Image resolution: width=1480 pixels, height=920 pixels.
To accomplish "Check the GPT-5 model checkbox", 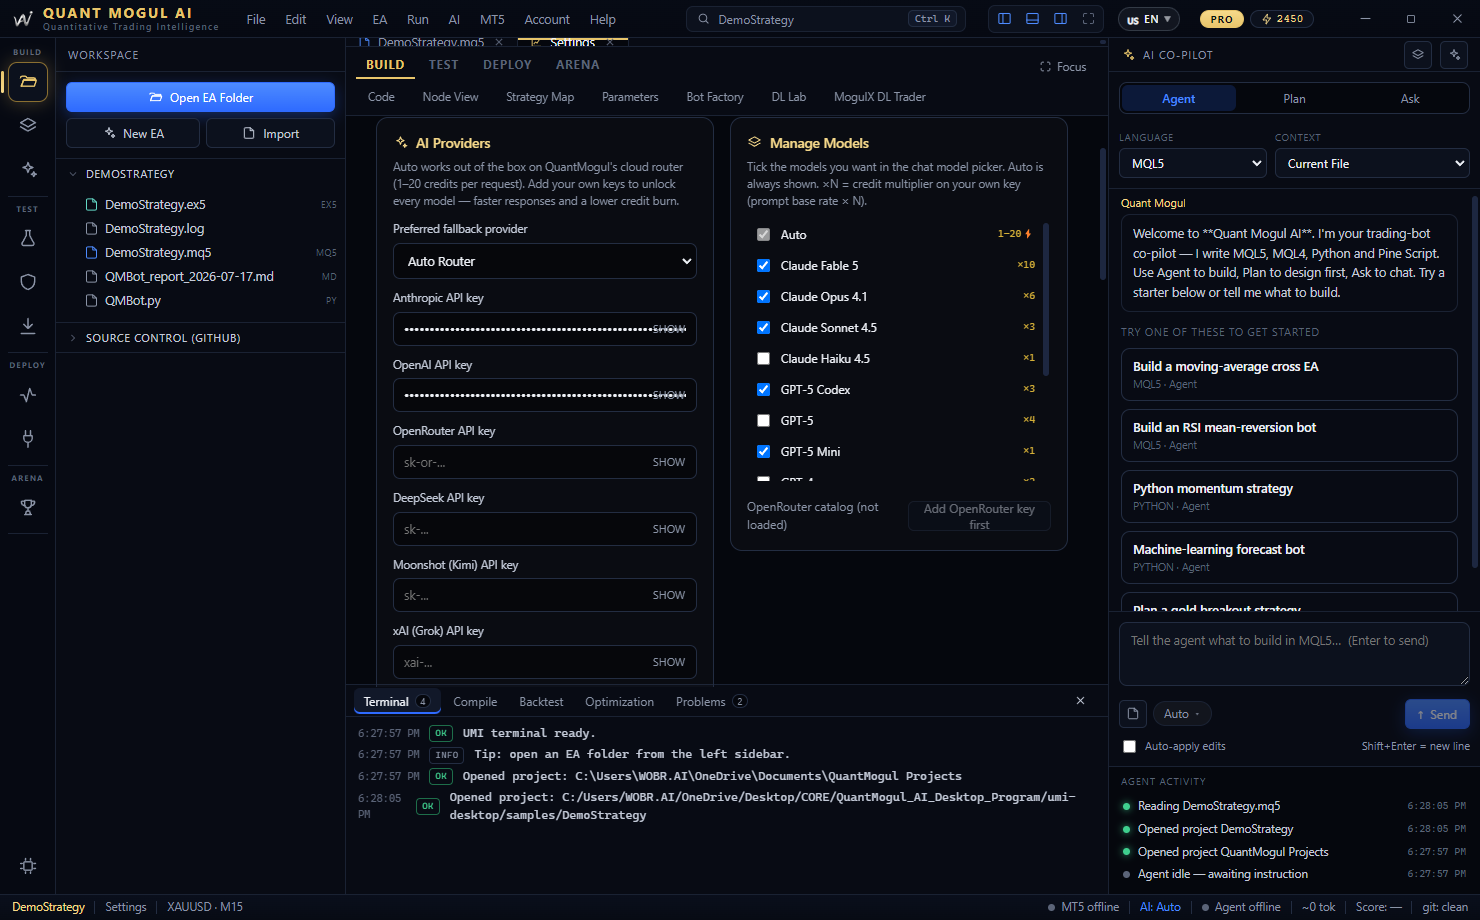I will [763, 421].
